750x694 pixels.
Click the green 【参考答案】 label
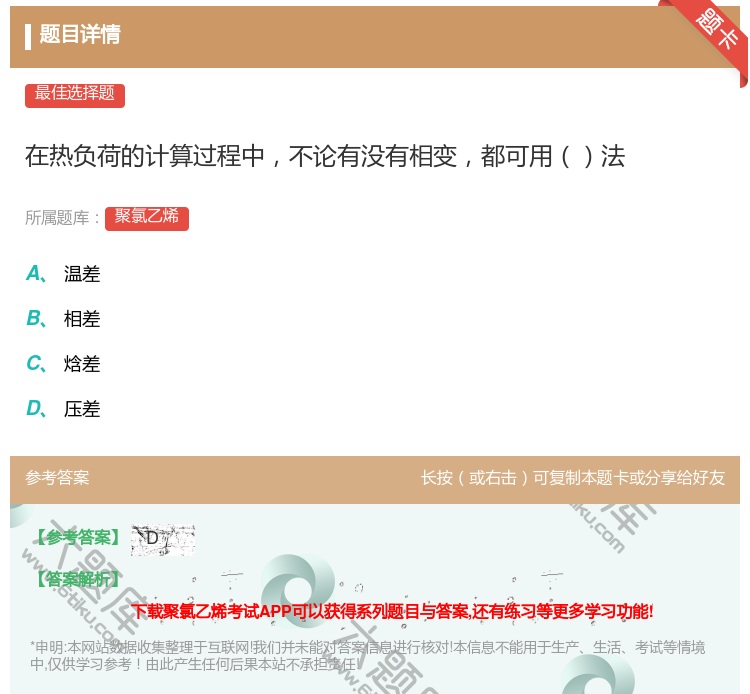coord(78,538)
